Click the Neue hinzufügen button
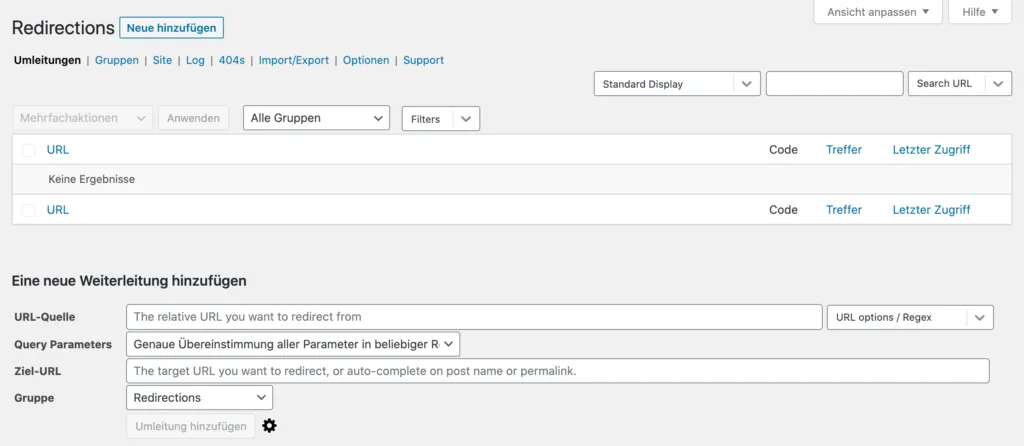 [x=172, y=28]
